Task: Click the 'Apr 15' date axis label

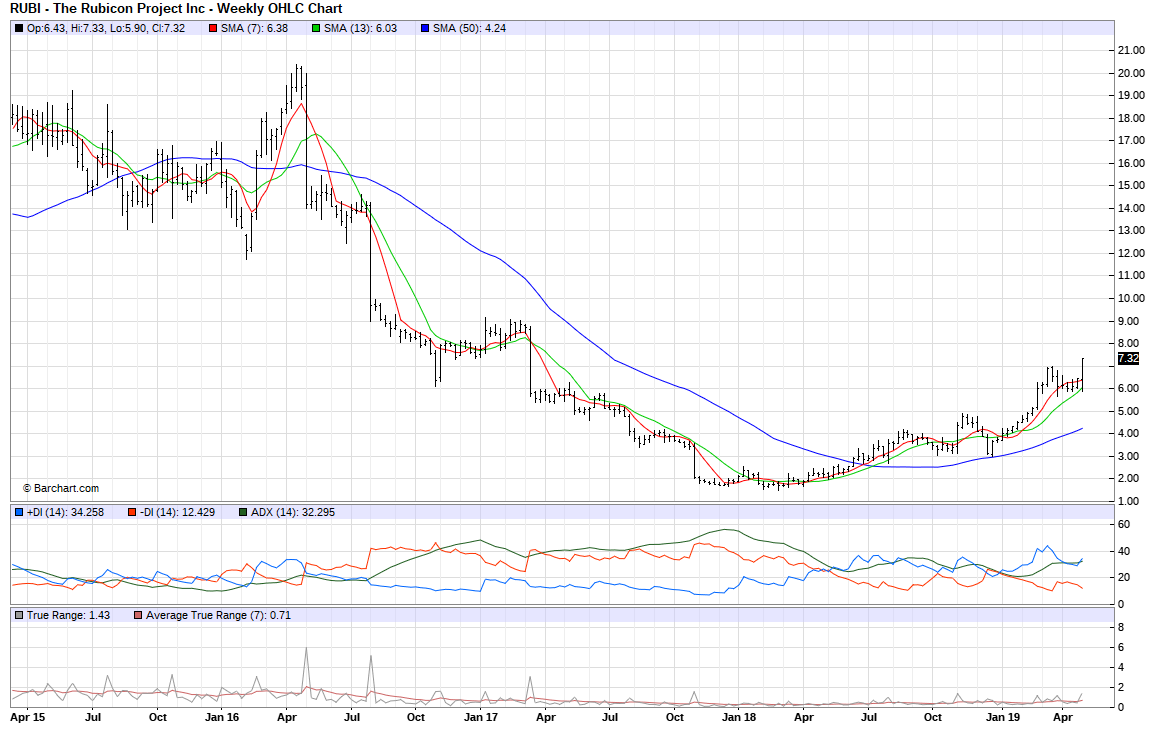Action: (28, 717)
